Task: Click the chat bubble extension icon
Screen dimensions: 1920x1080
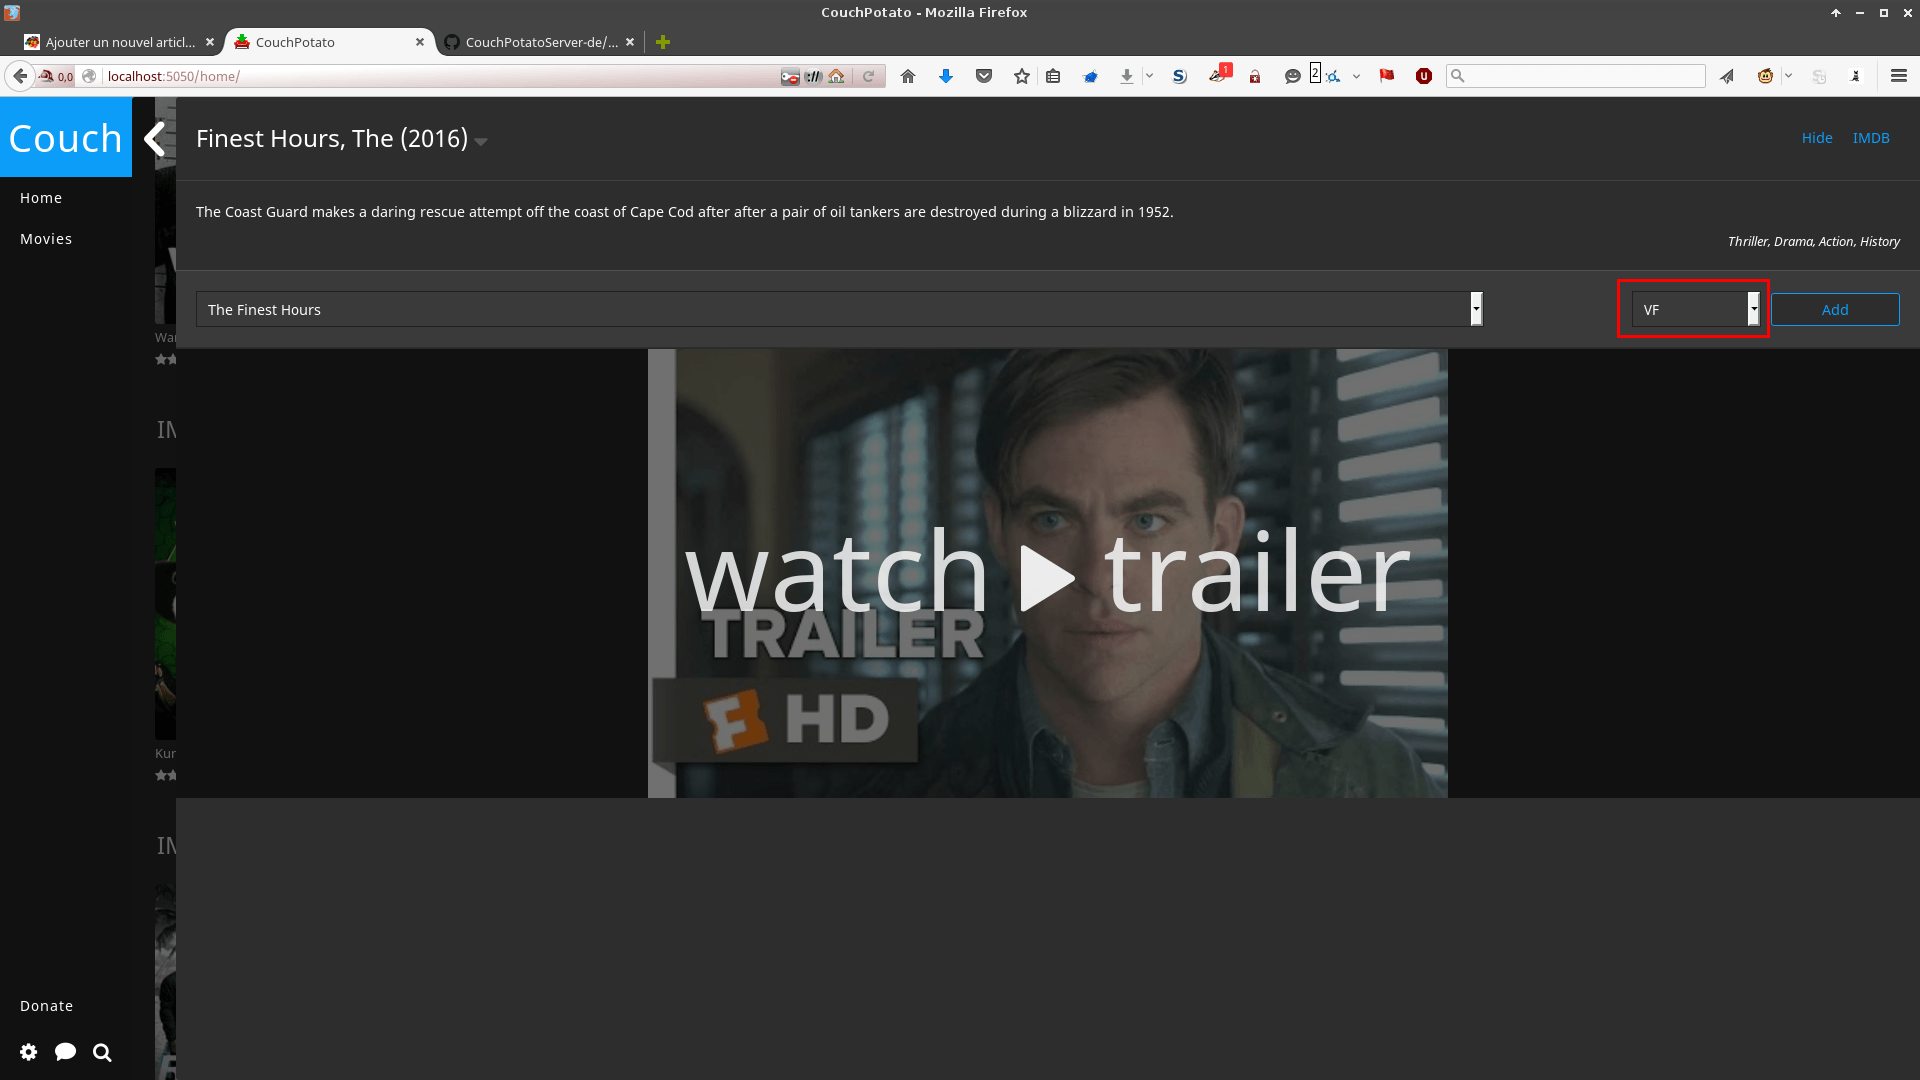Action: [x=1293, y=76]
